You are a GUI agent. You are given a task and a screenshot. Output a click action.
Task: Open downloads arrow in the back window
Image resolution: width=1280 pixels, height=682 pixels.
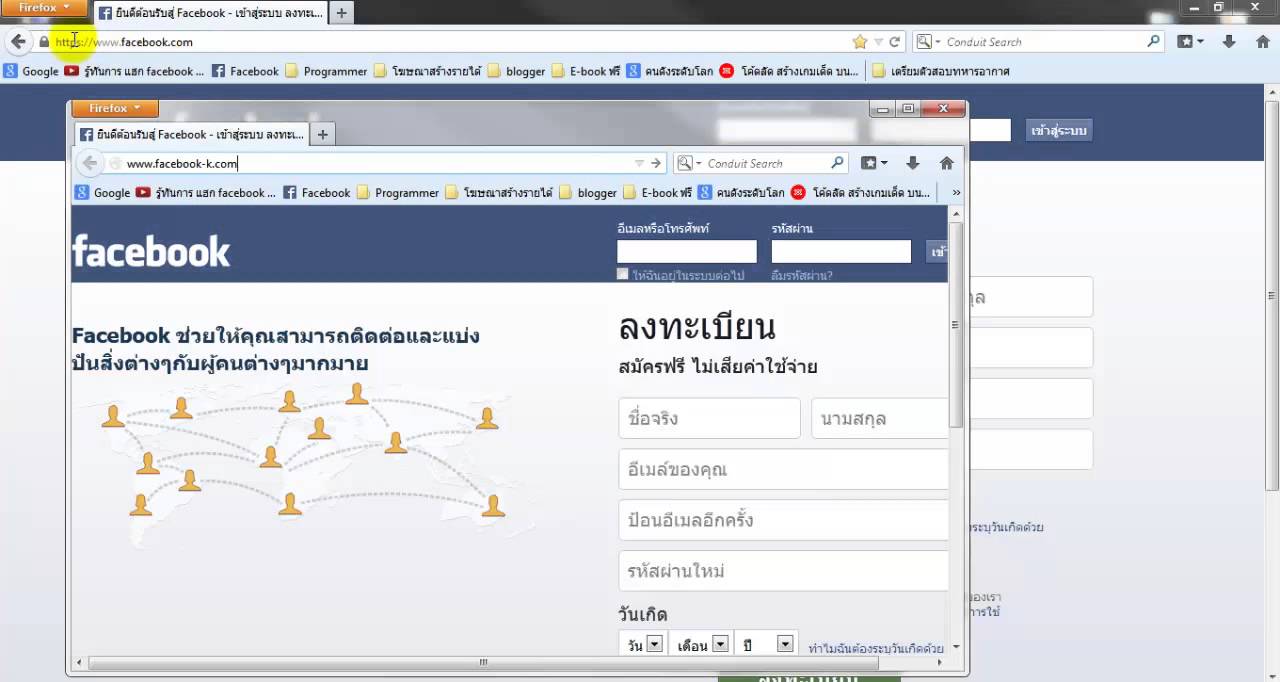[x=1229, y=42]
